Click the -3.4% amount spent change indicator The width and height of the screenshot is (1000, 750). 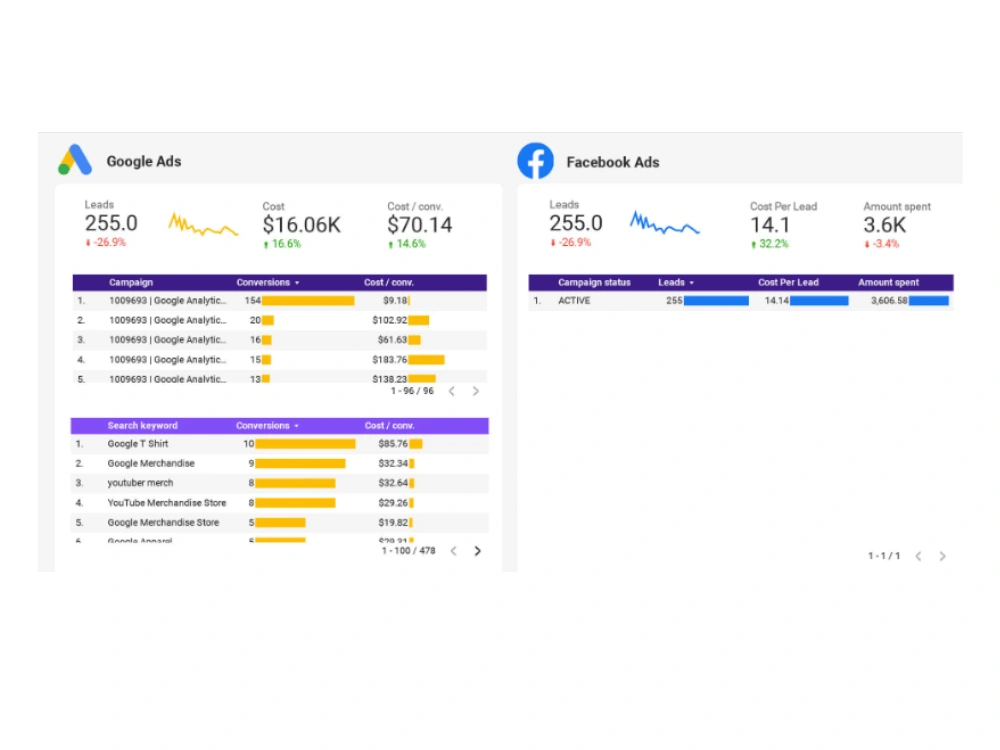click(x=881, y=244)
